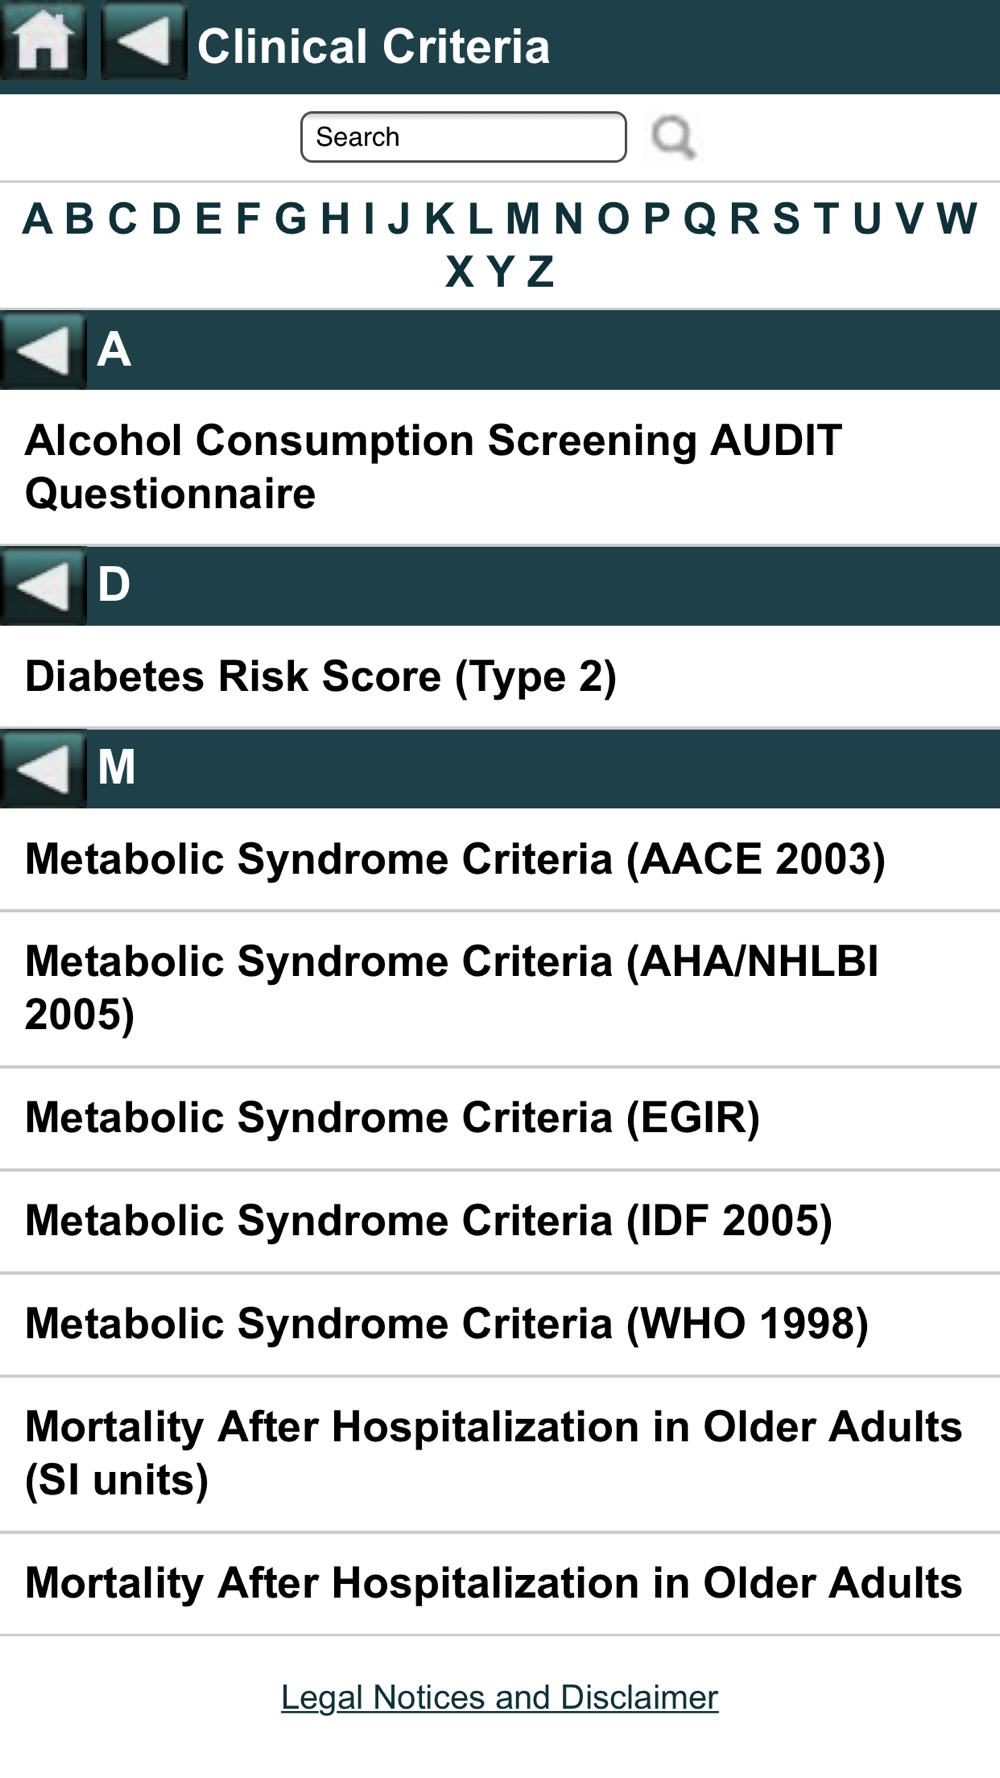Open Metabolic Syndrome Criteria (WHO 1998)
The width and height of the screenshot is (1000, 1778).
coord(500,1324)
